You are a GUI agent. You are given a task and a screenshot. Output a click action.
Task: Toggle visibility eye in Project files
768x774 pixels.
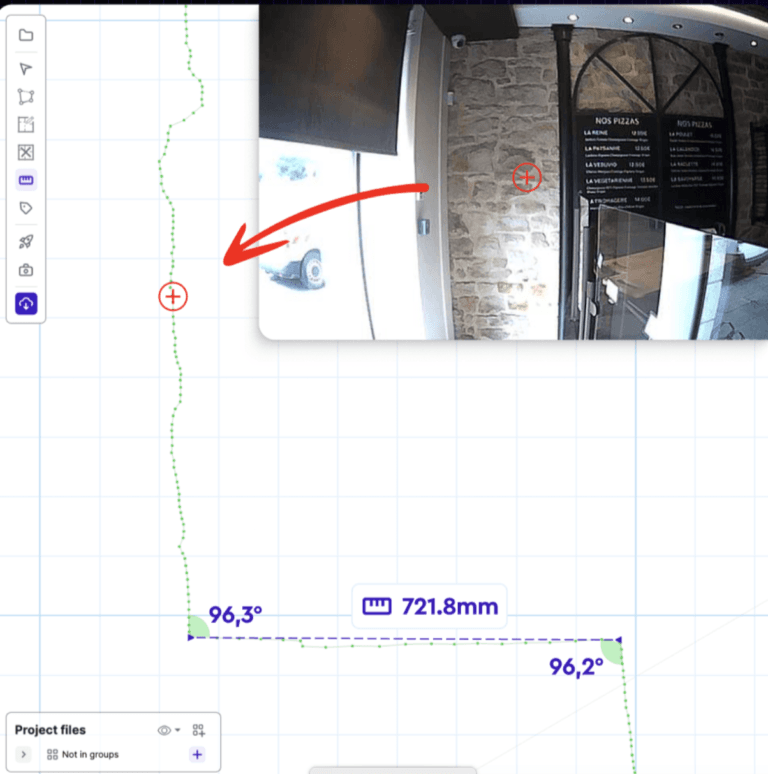pos(164,730)
